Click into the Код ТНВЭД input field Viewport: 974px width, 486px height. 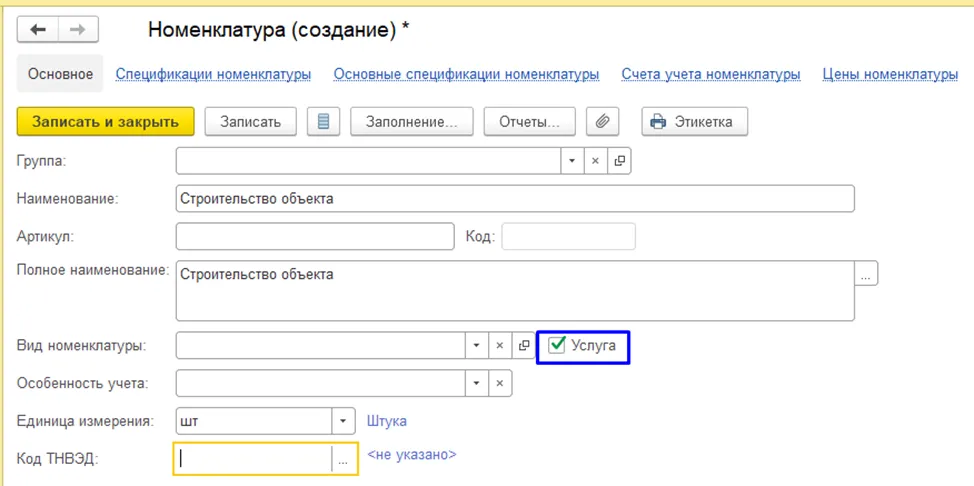tap(253, 458)
